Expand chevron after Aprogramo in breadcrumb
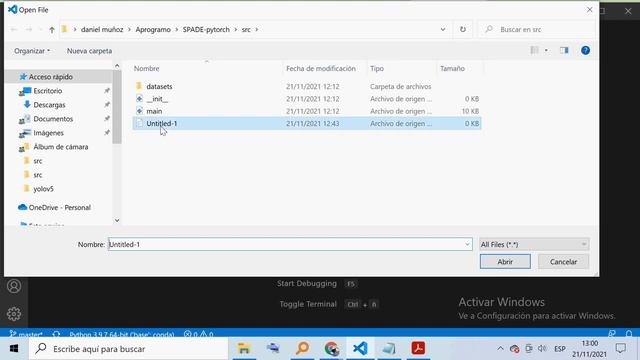 (176, 29)
